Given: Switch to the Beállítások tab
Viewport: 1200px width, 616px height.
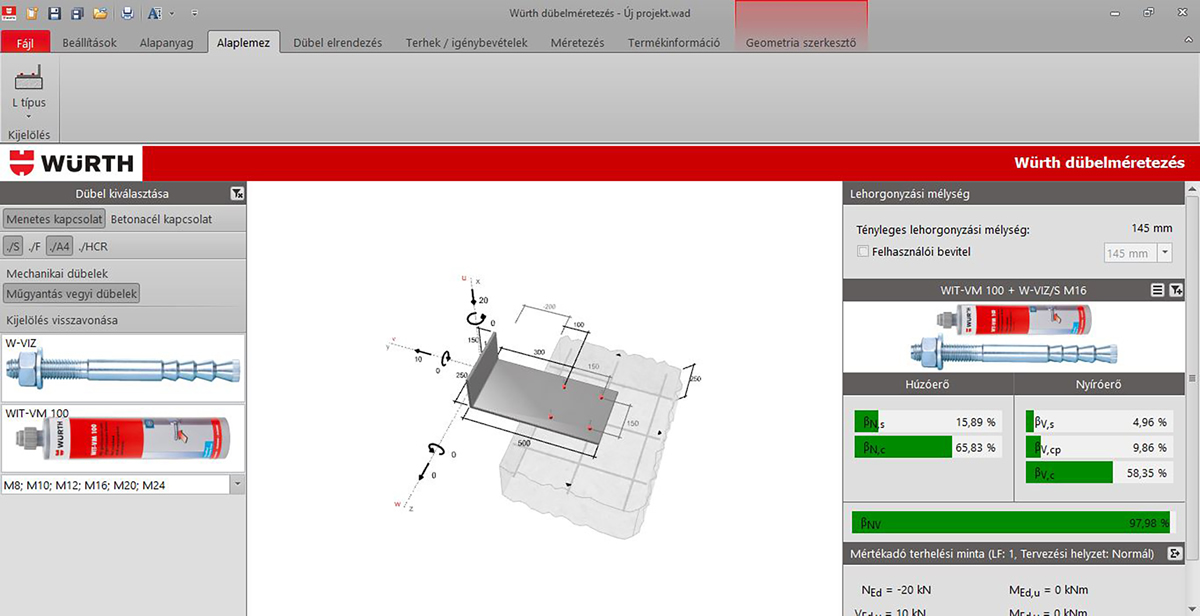Looking at the screenshot, I should pyautogui.click(x=90, y=43).
